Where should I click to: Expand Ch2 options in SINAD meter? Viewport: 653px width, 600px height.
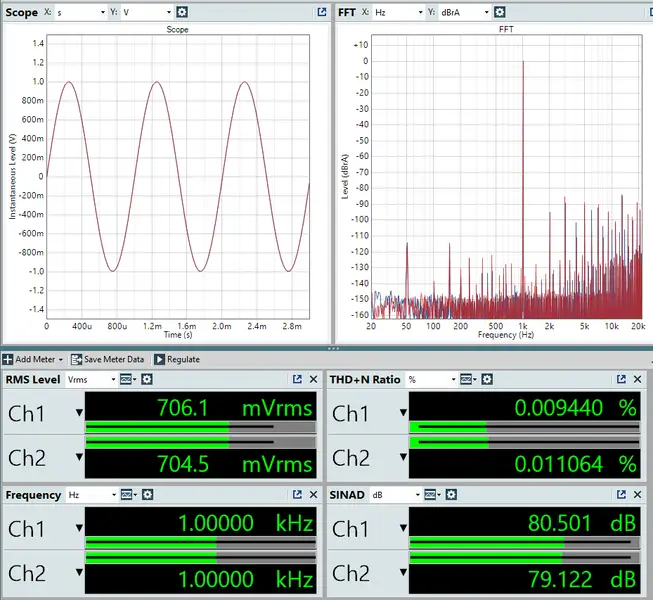point(401,573)
